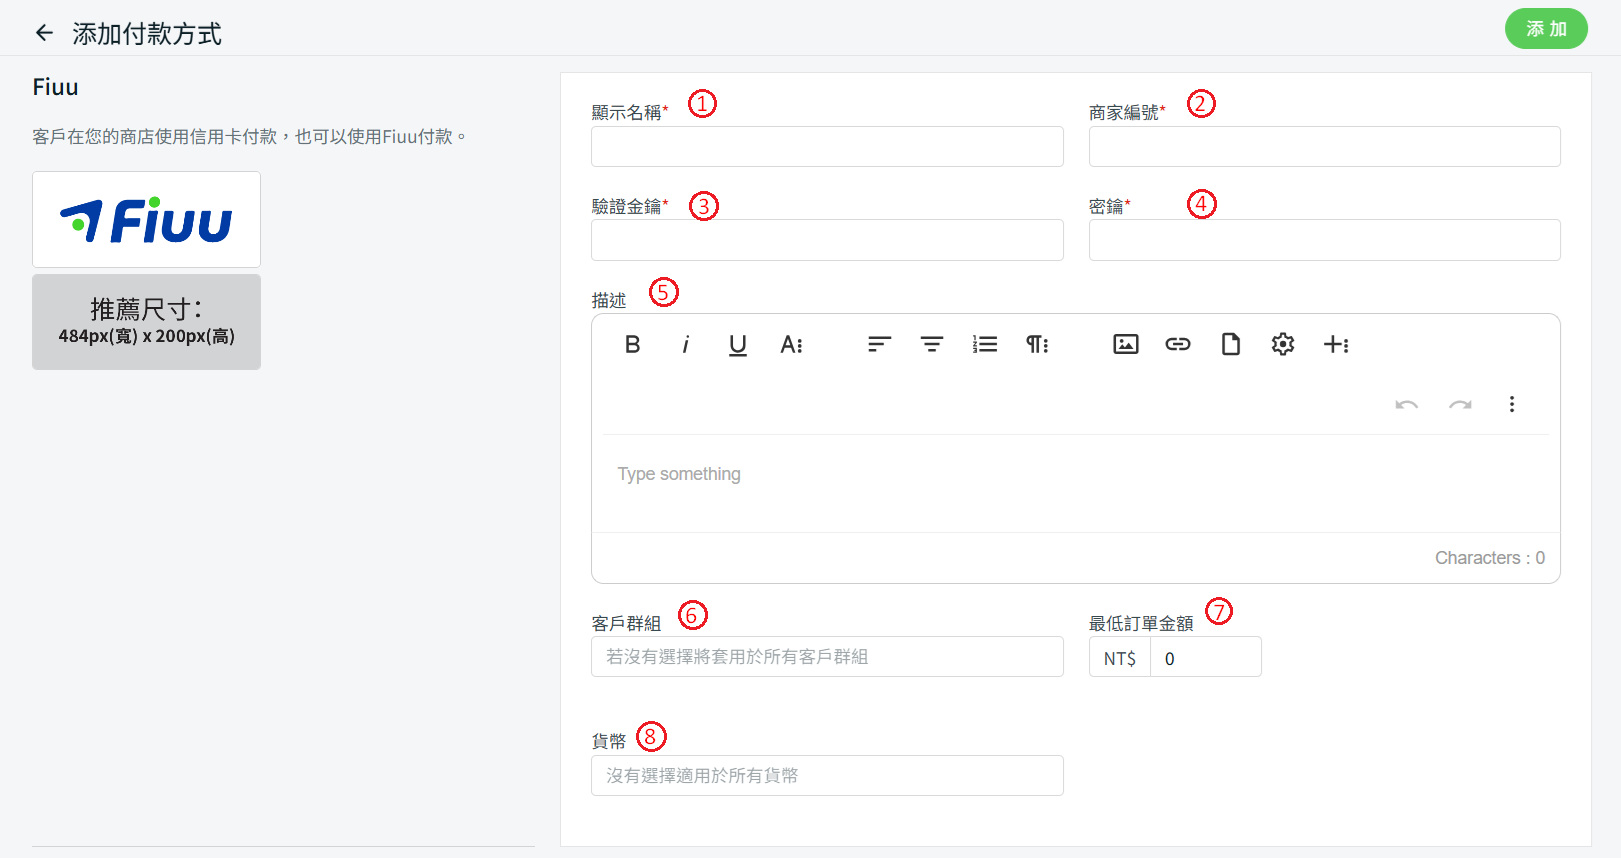
Task: Click the back arrow icon
Action: pyautogui.click(x=44, y=33)
